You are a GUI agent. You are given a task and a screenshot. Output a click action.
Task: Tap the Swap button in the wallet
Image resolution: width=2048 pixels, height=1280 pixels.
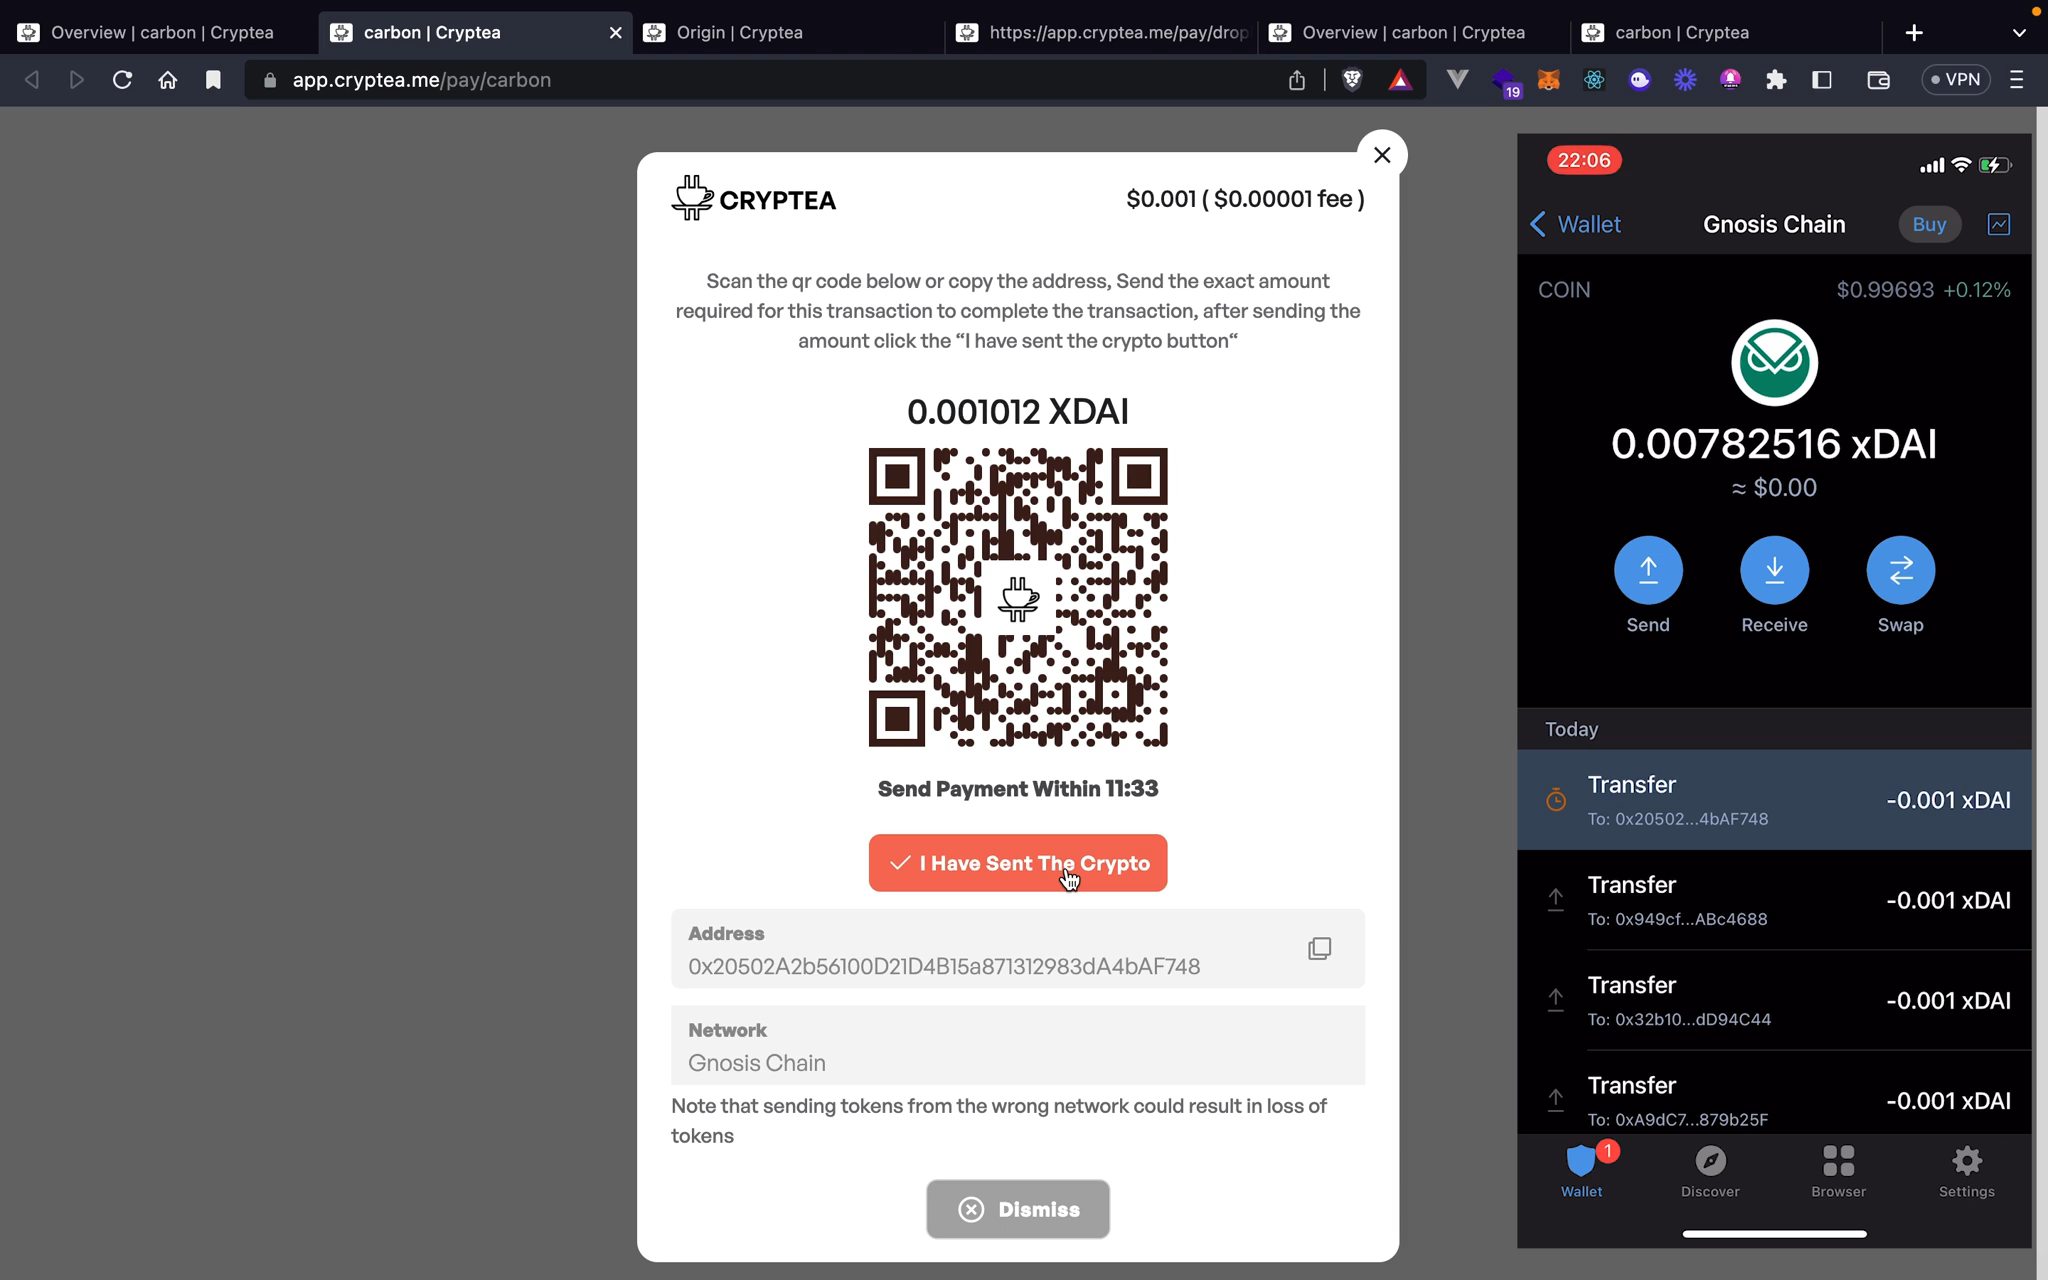point(1900,570)
